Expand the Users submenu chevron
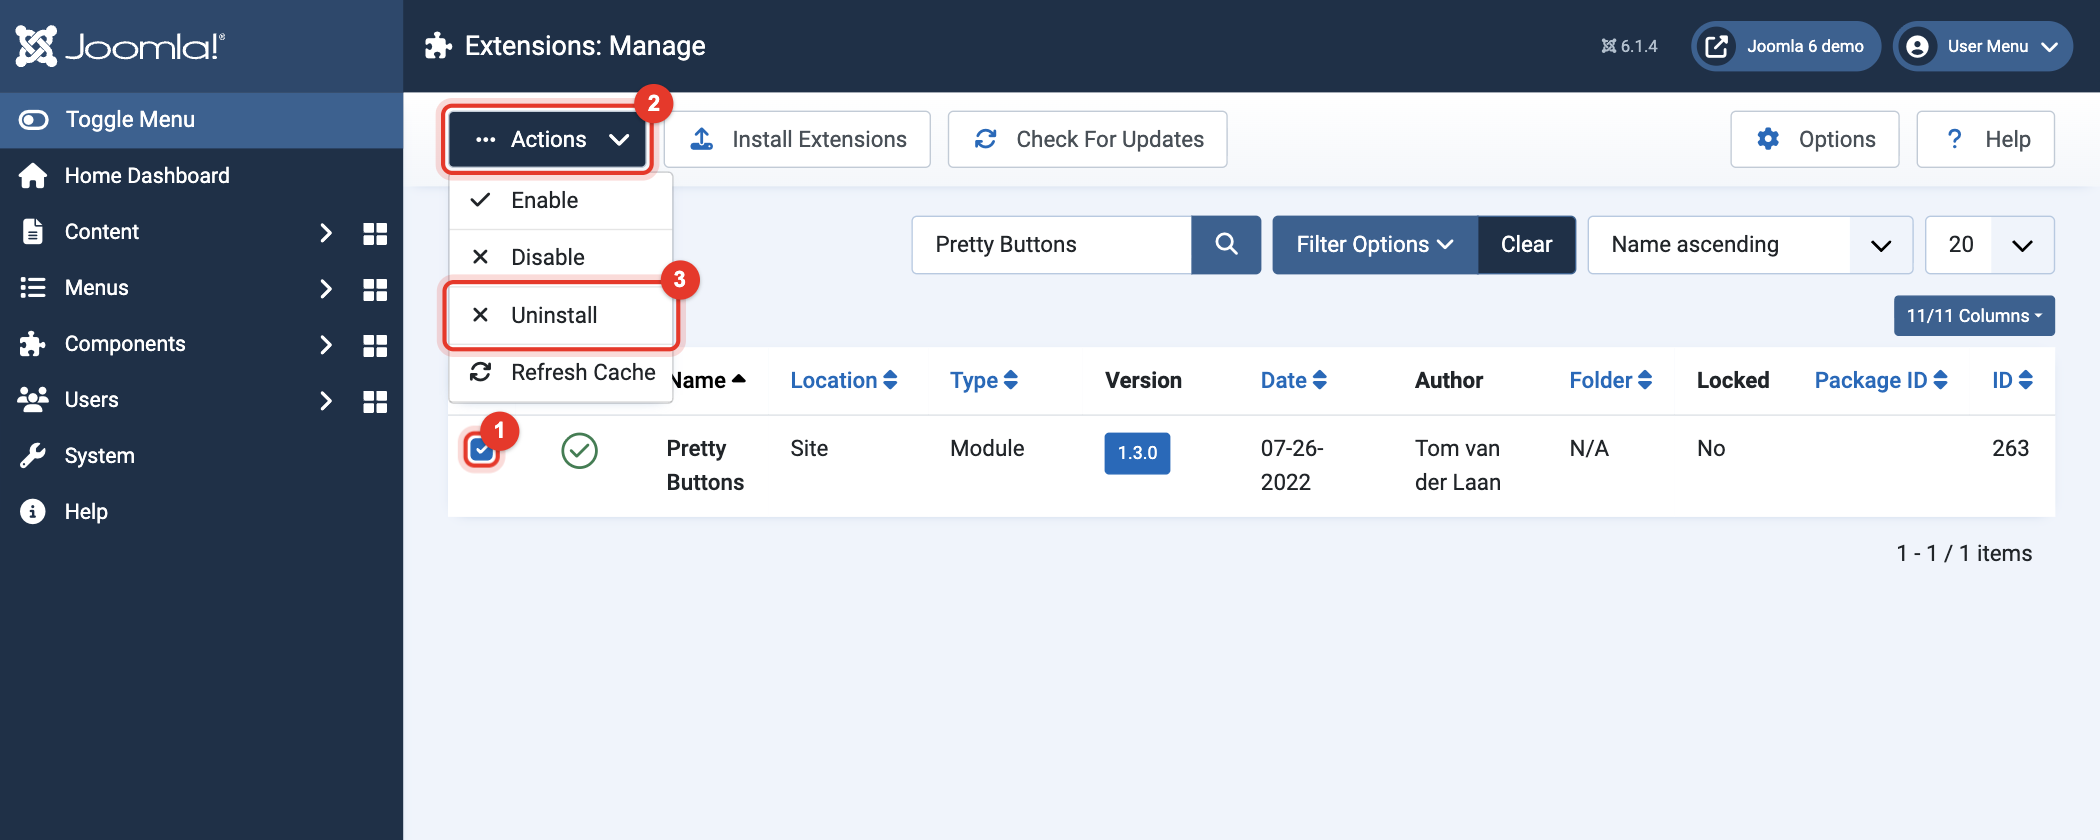Image resolution: width=2100 pixels, height=840 pixels. coord(325,401)
